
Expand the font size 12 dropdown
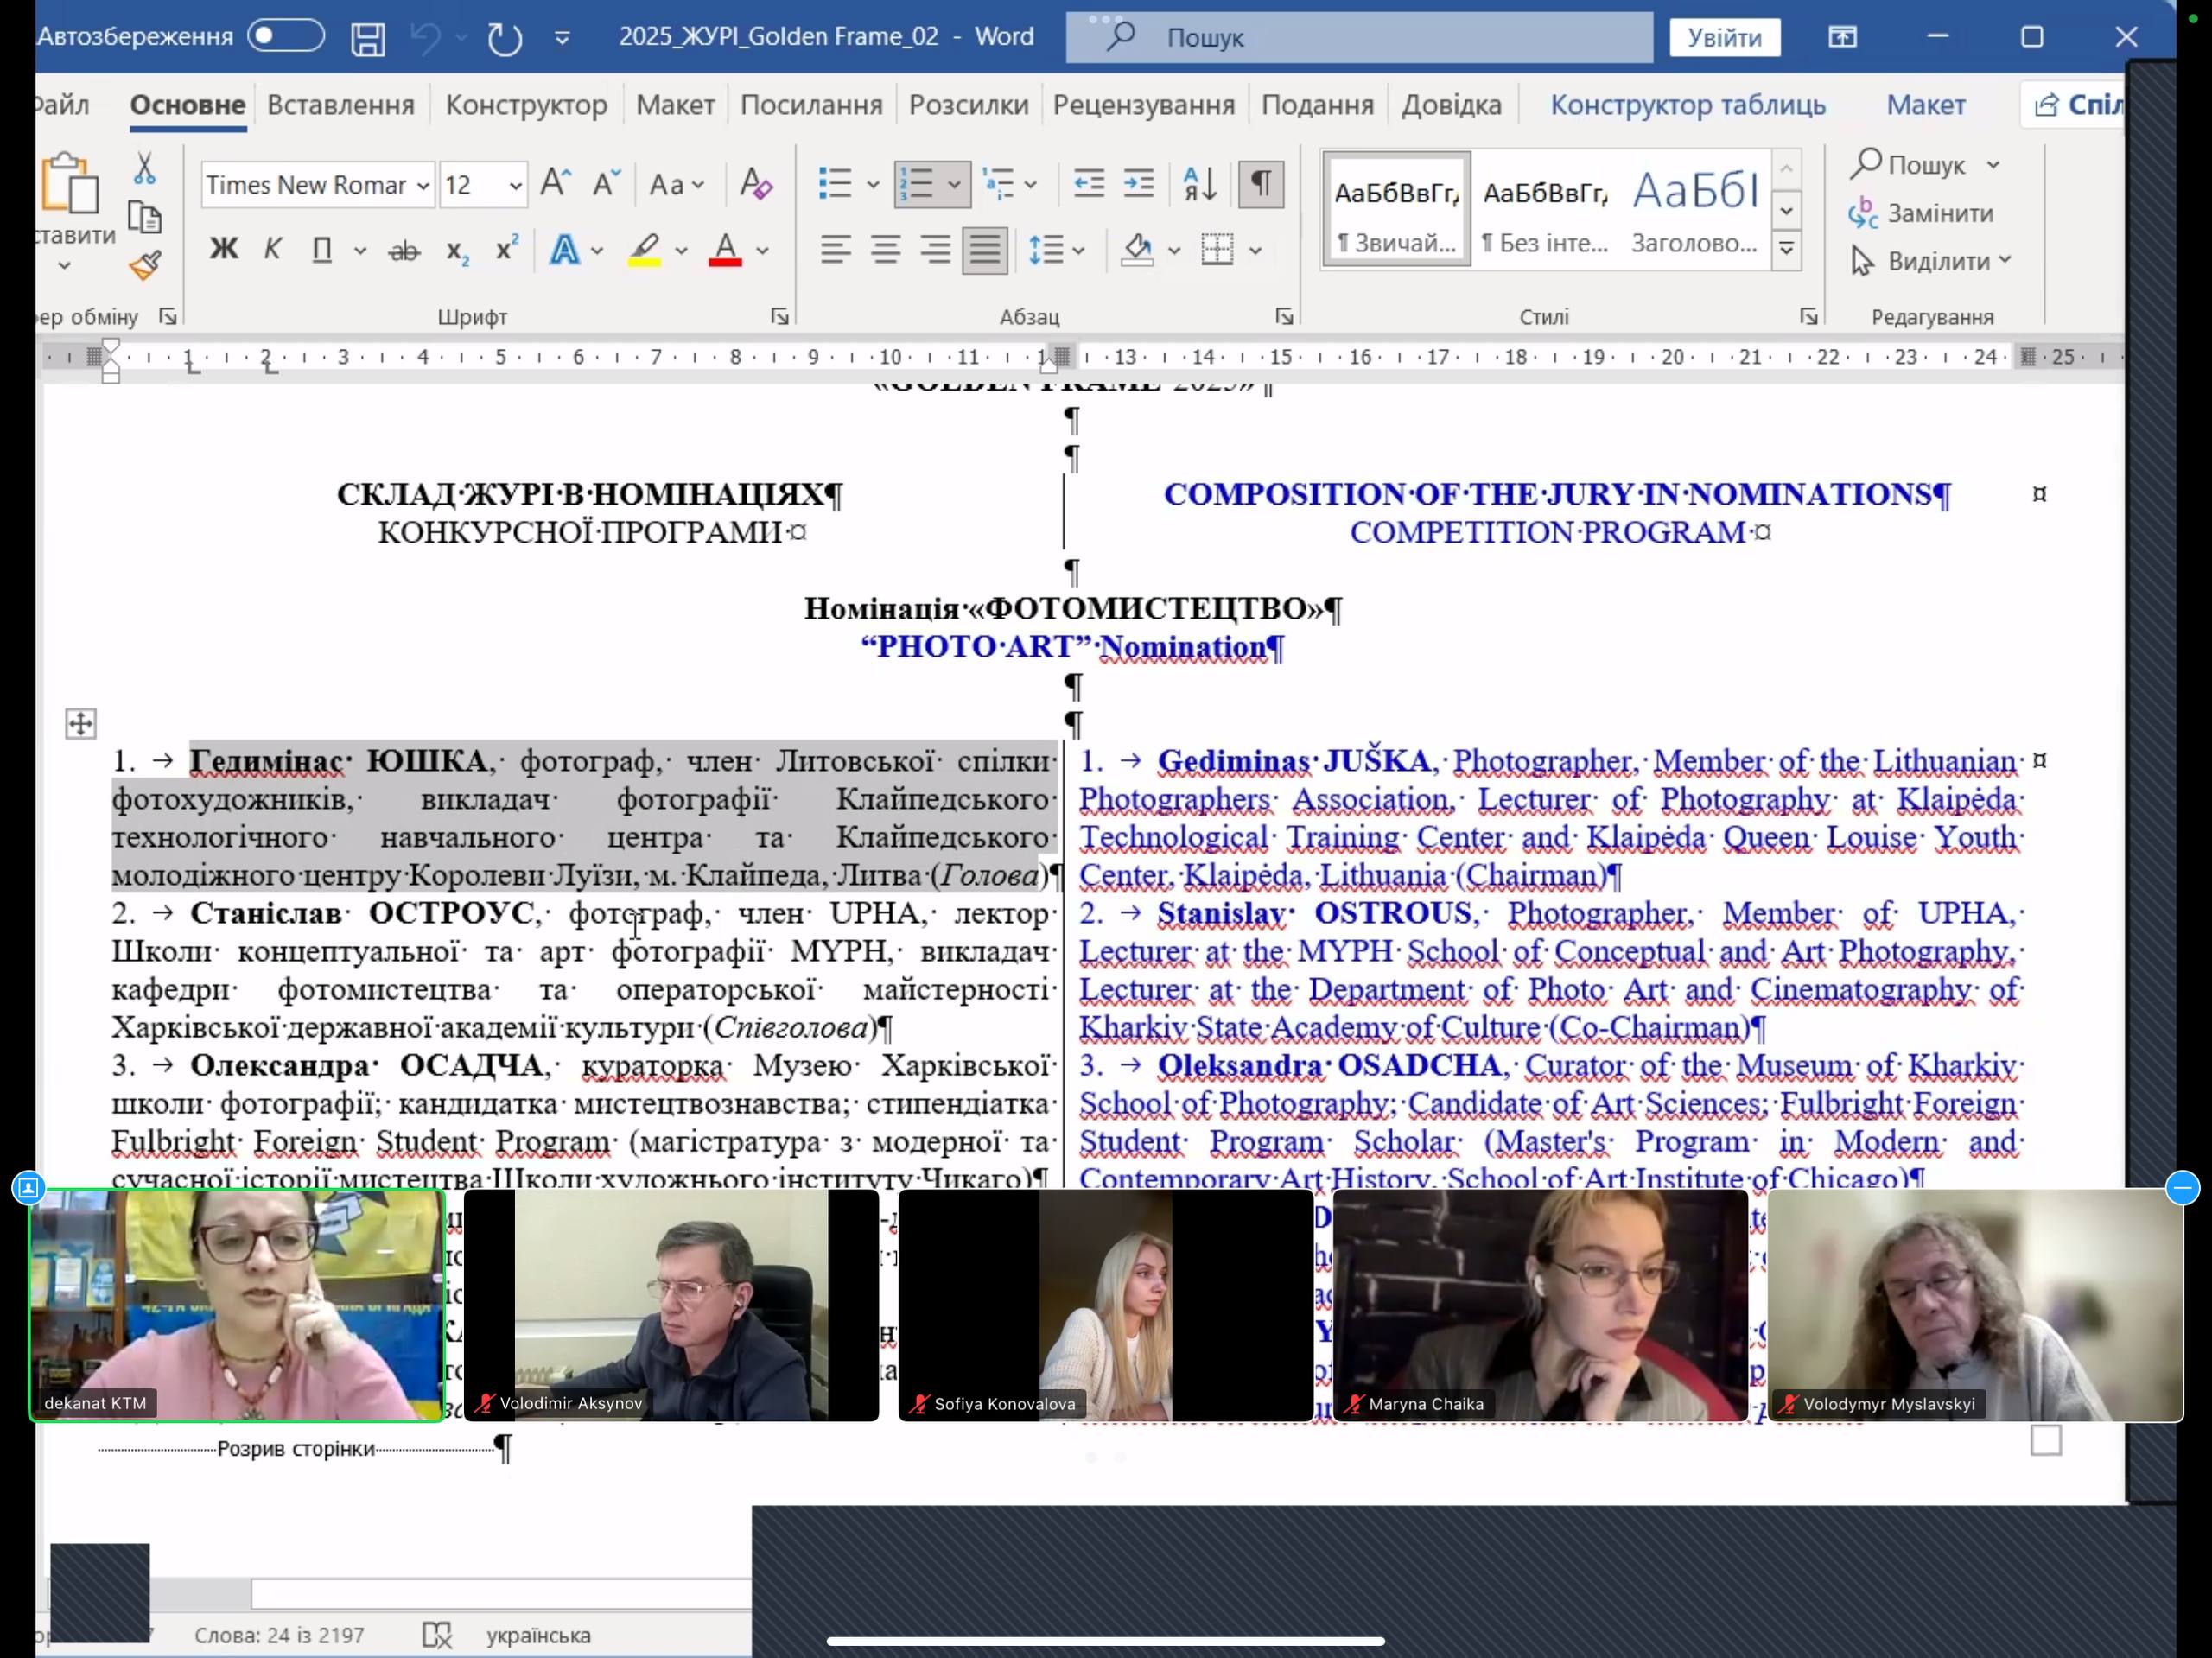point(515,186)
